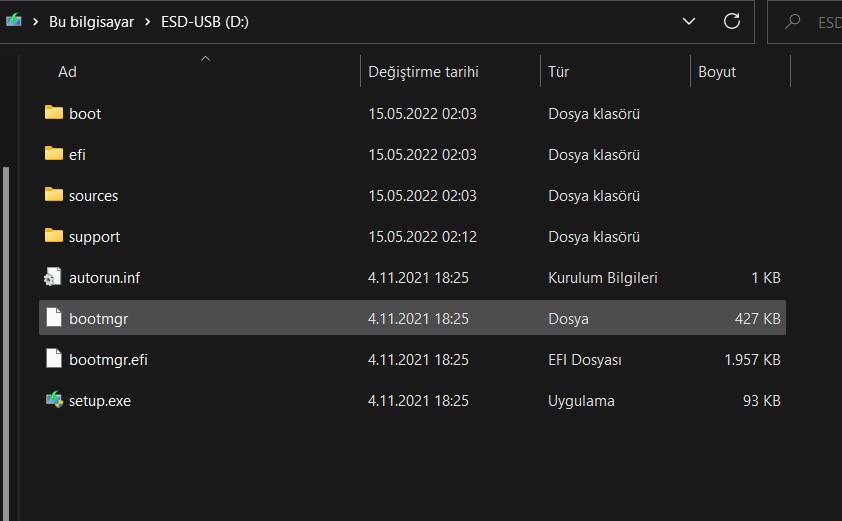Sort by Boyut column header

pos(717,72)
